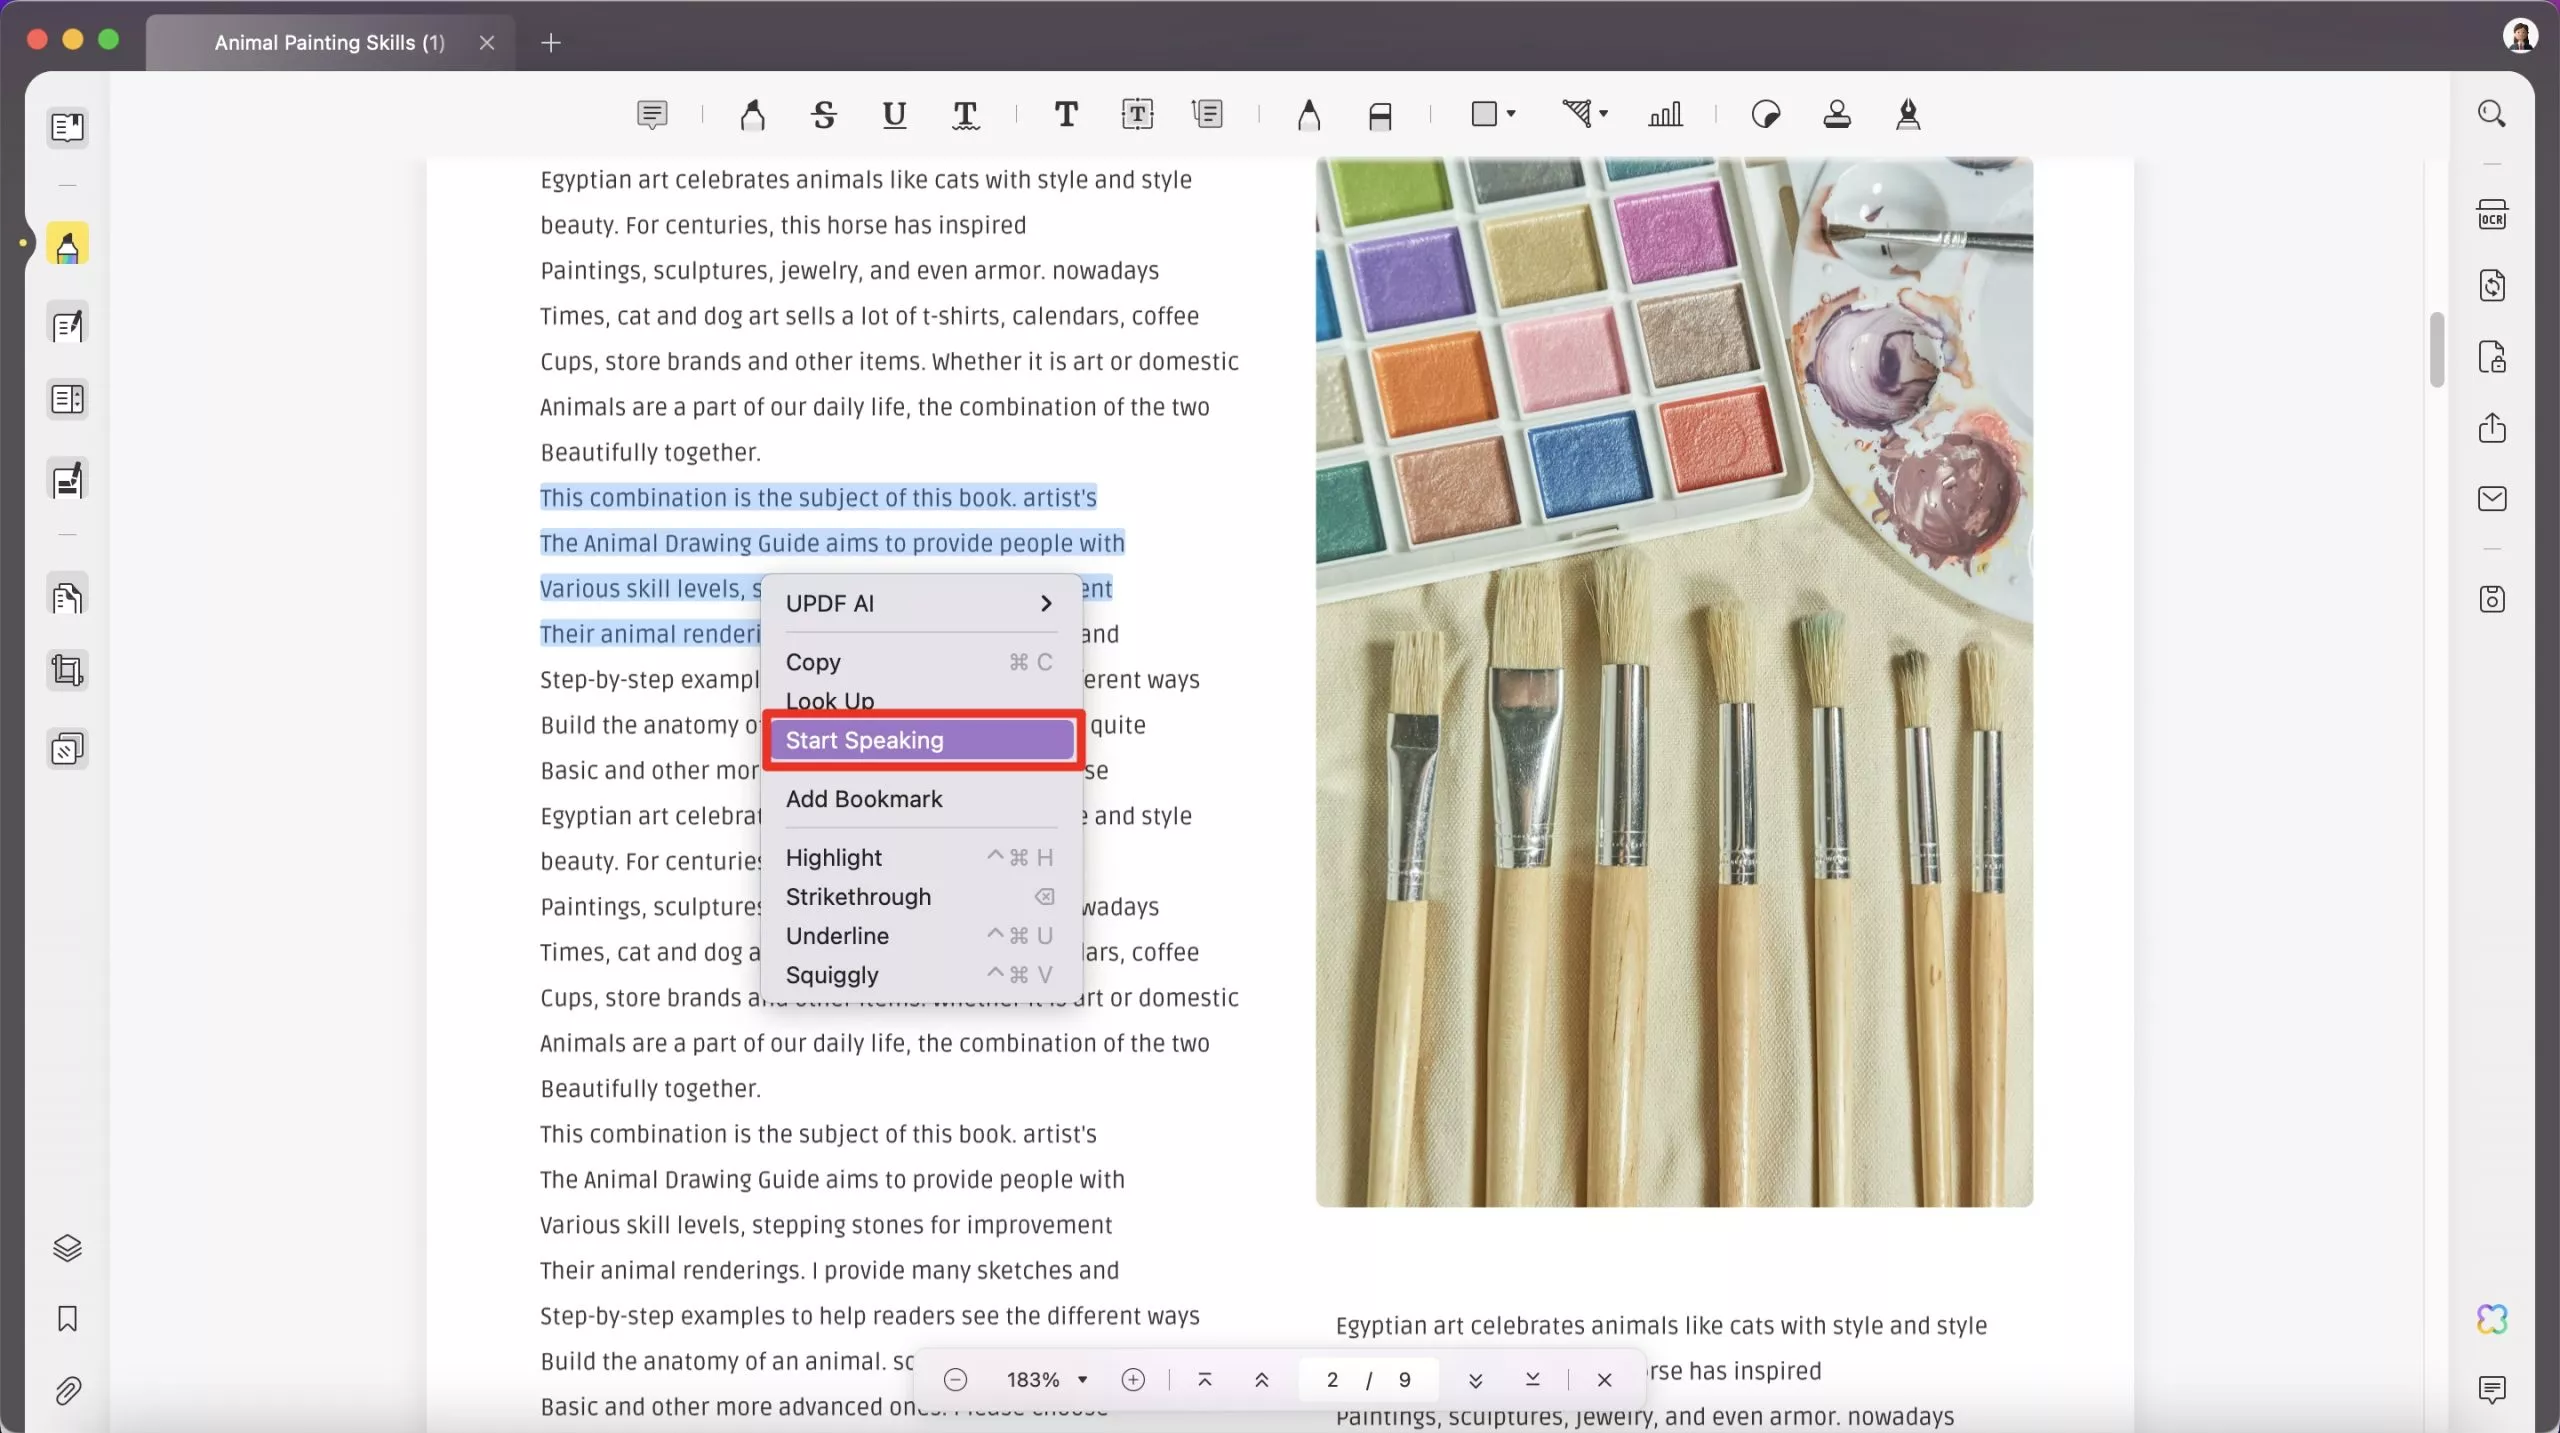Click Copy in the context menu
Screen dimensions: 2560x1433
coord(812,663)
